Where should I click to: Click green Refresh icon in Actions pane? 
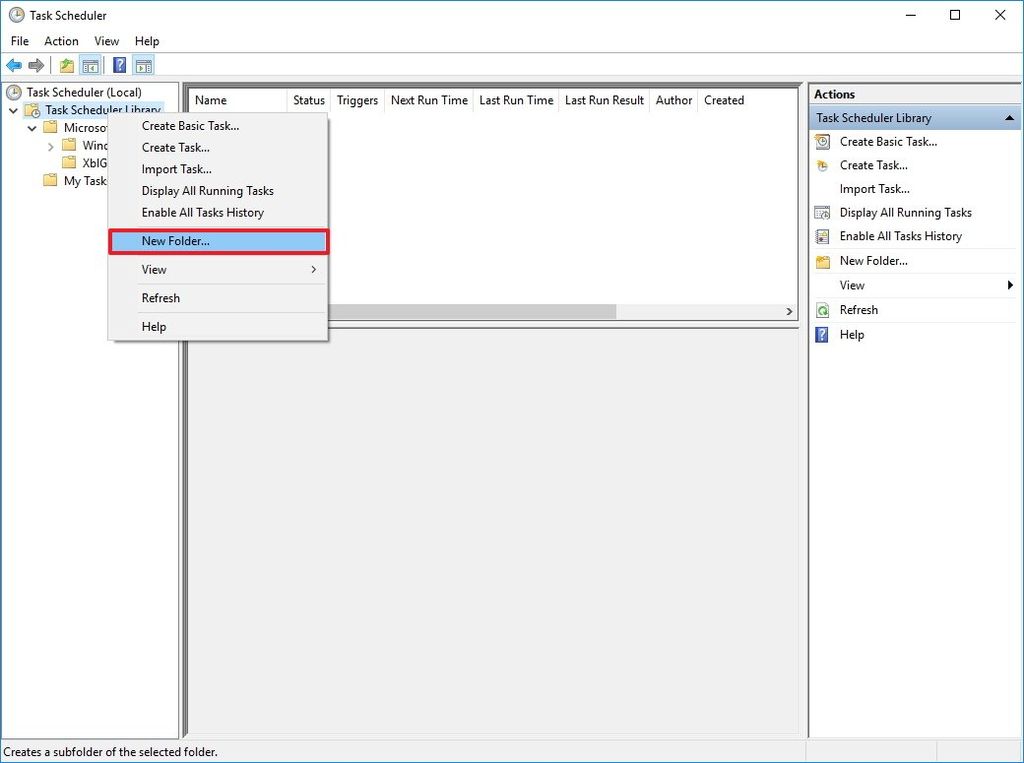(823, 310)
